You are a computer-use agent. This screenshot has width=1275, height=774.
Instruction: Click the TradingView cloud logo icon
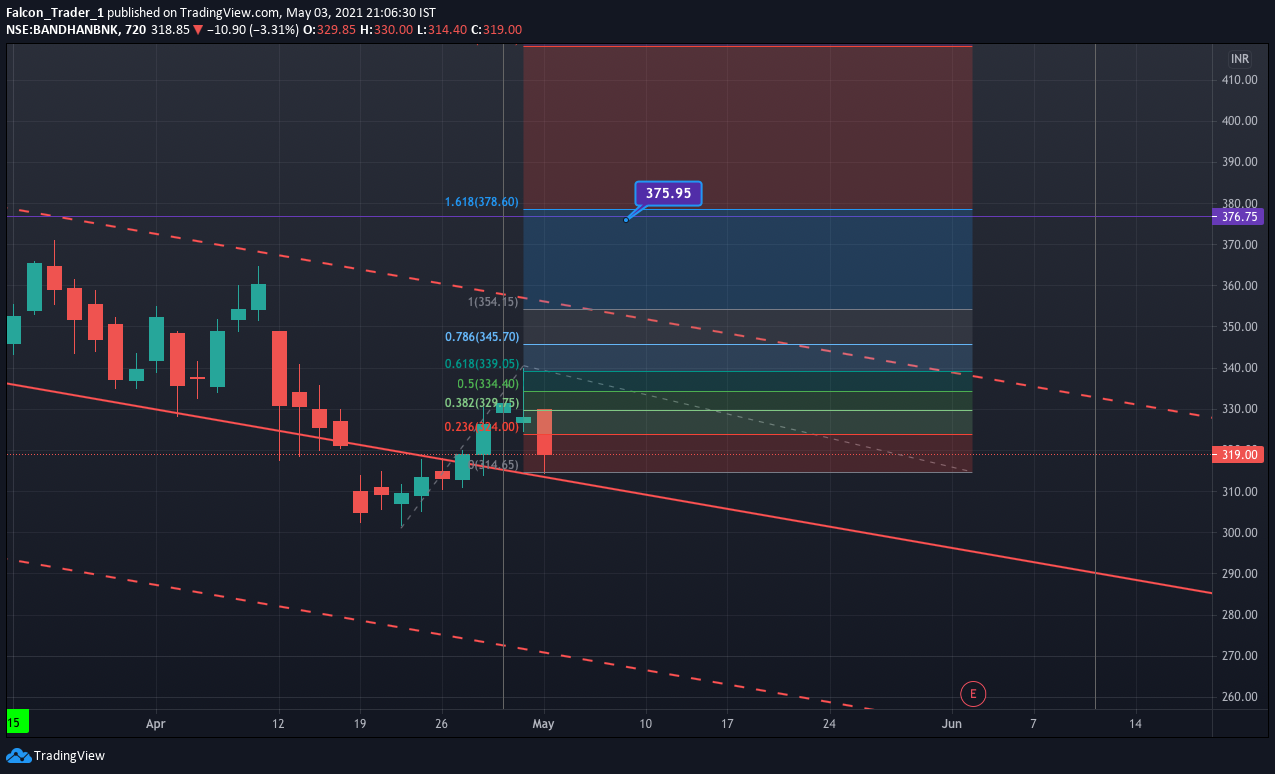pyautogui.click(x=18, y=755)
